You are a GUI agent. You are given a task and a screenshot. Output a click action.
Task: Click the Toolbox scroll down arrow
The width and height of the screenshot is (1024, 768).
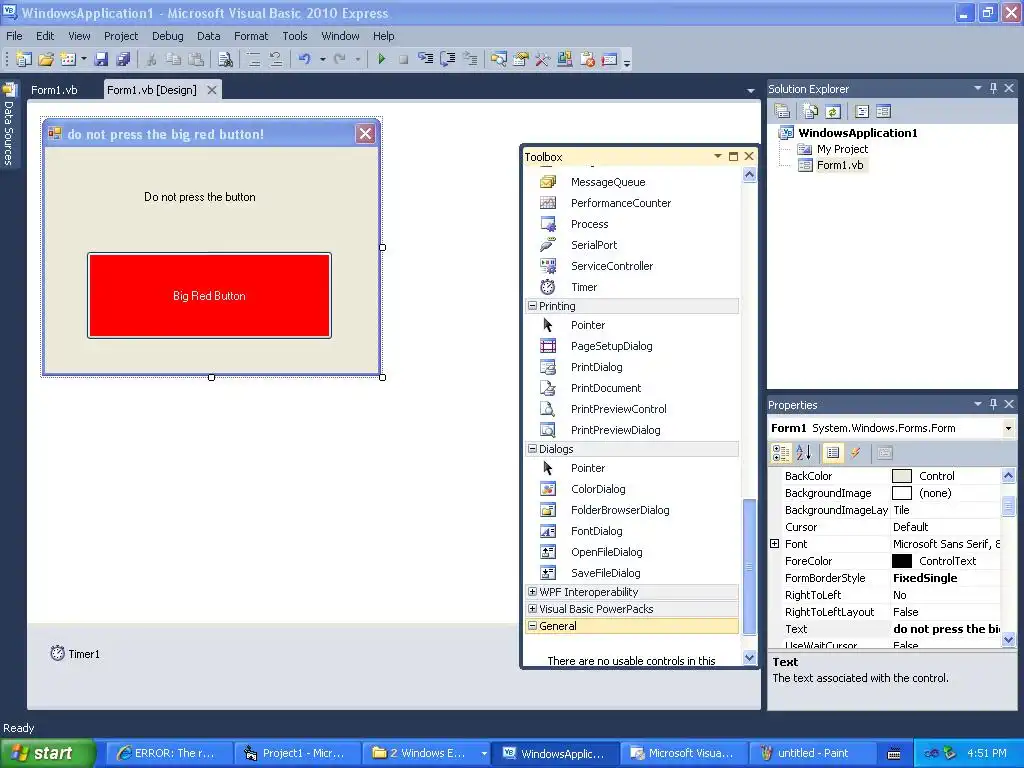[x=750, y=658]
